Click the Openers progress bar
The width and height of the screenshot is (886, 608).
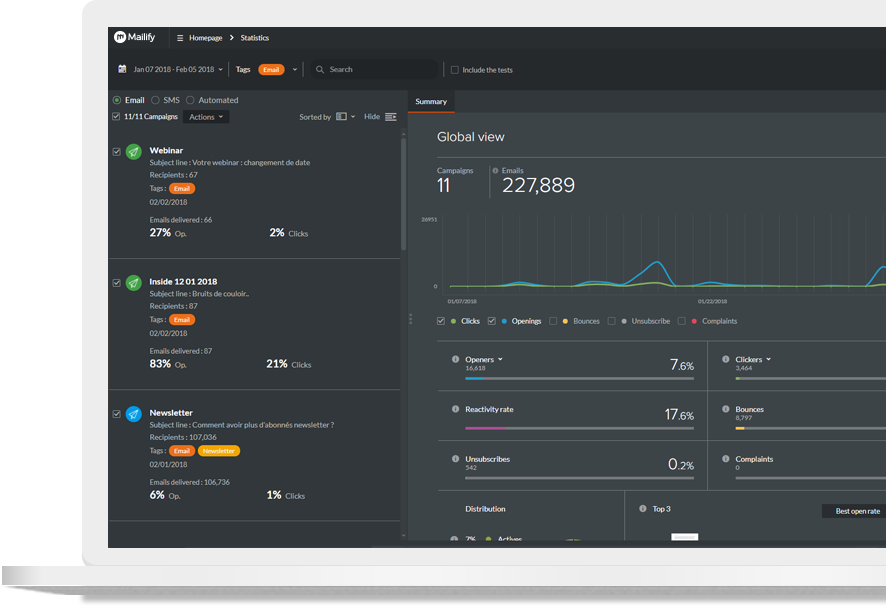click(579, 379)
